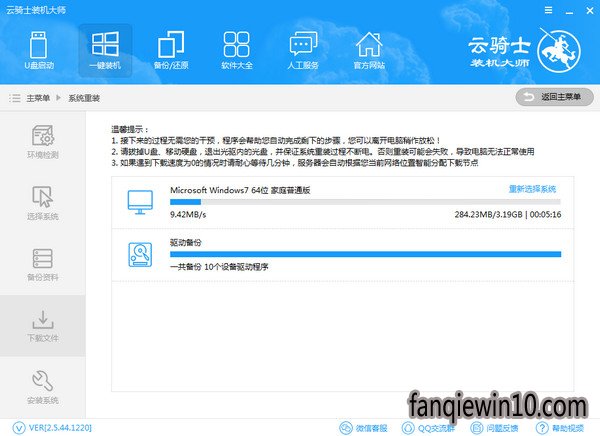Click 一共备份 10个设备驱动程序 text
This screenshot has height=436, width=600.
pos(219,267)
